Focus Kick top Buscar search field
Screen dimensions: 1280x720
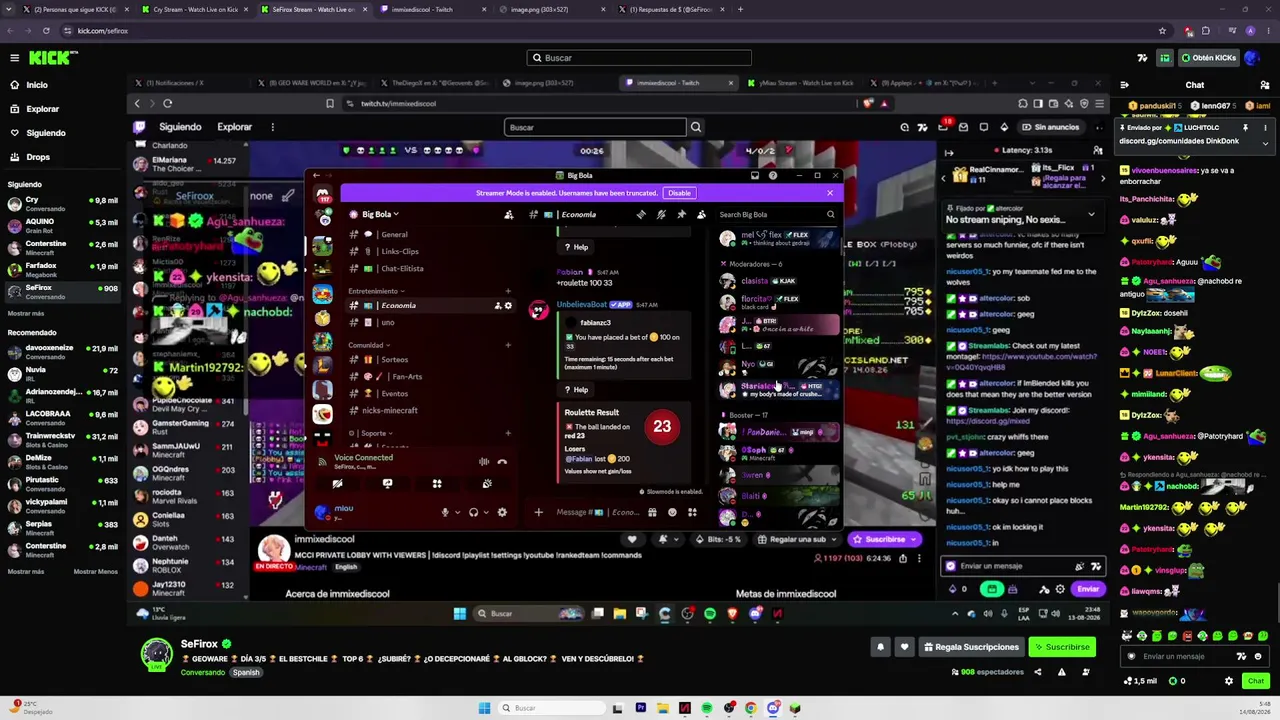point(639,58)
